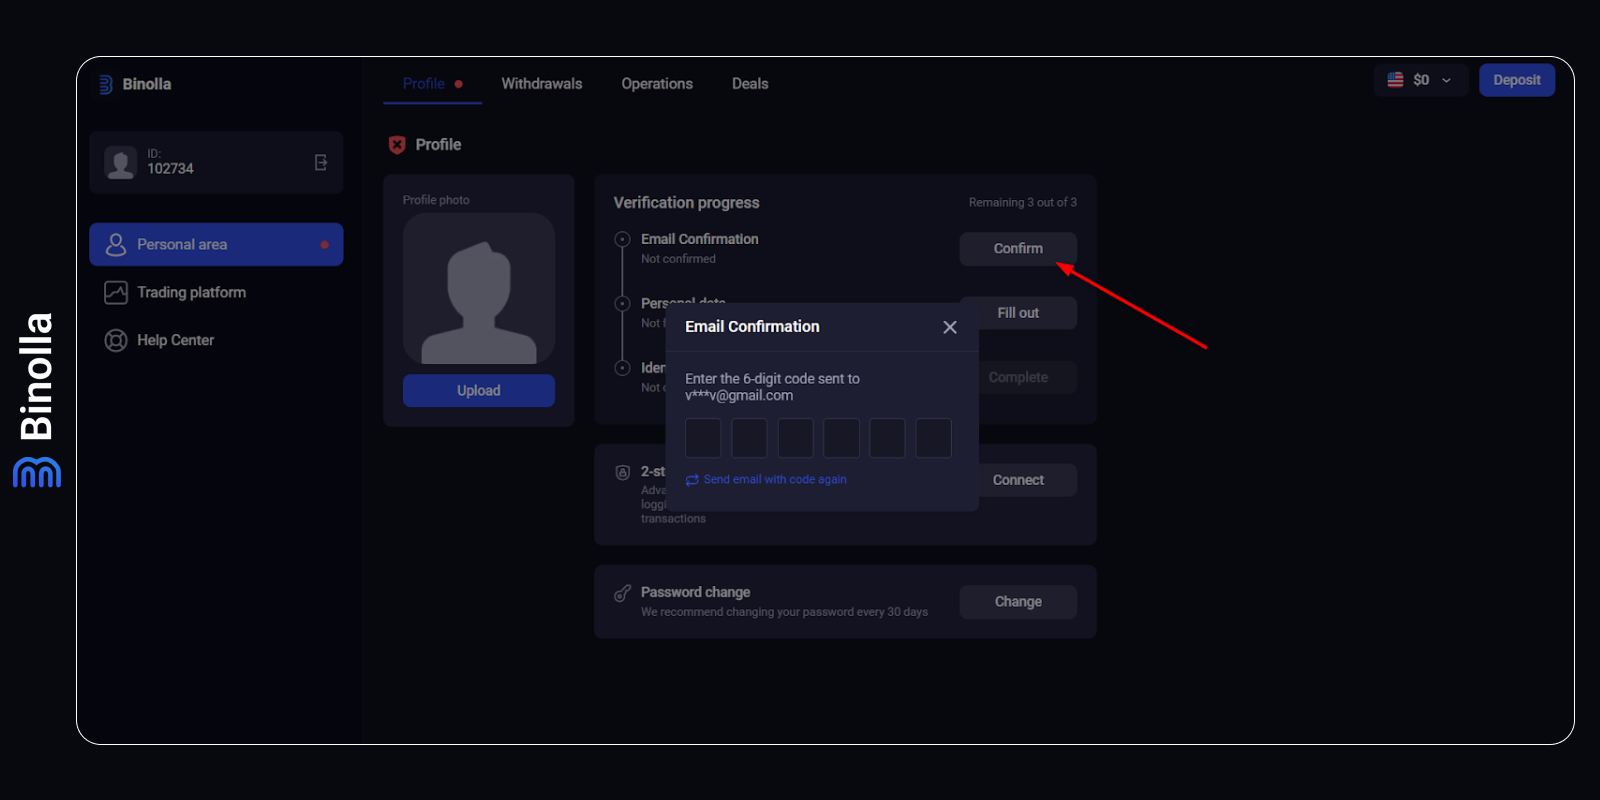Click the US flag icon near balance
Viewport: 1600px width, 800px height.
pyautogui.click(x=1395, y=79)
